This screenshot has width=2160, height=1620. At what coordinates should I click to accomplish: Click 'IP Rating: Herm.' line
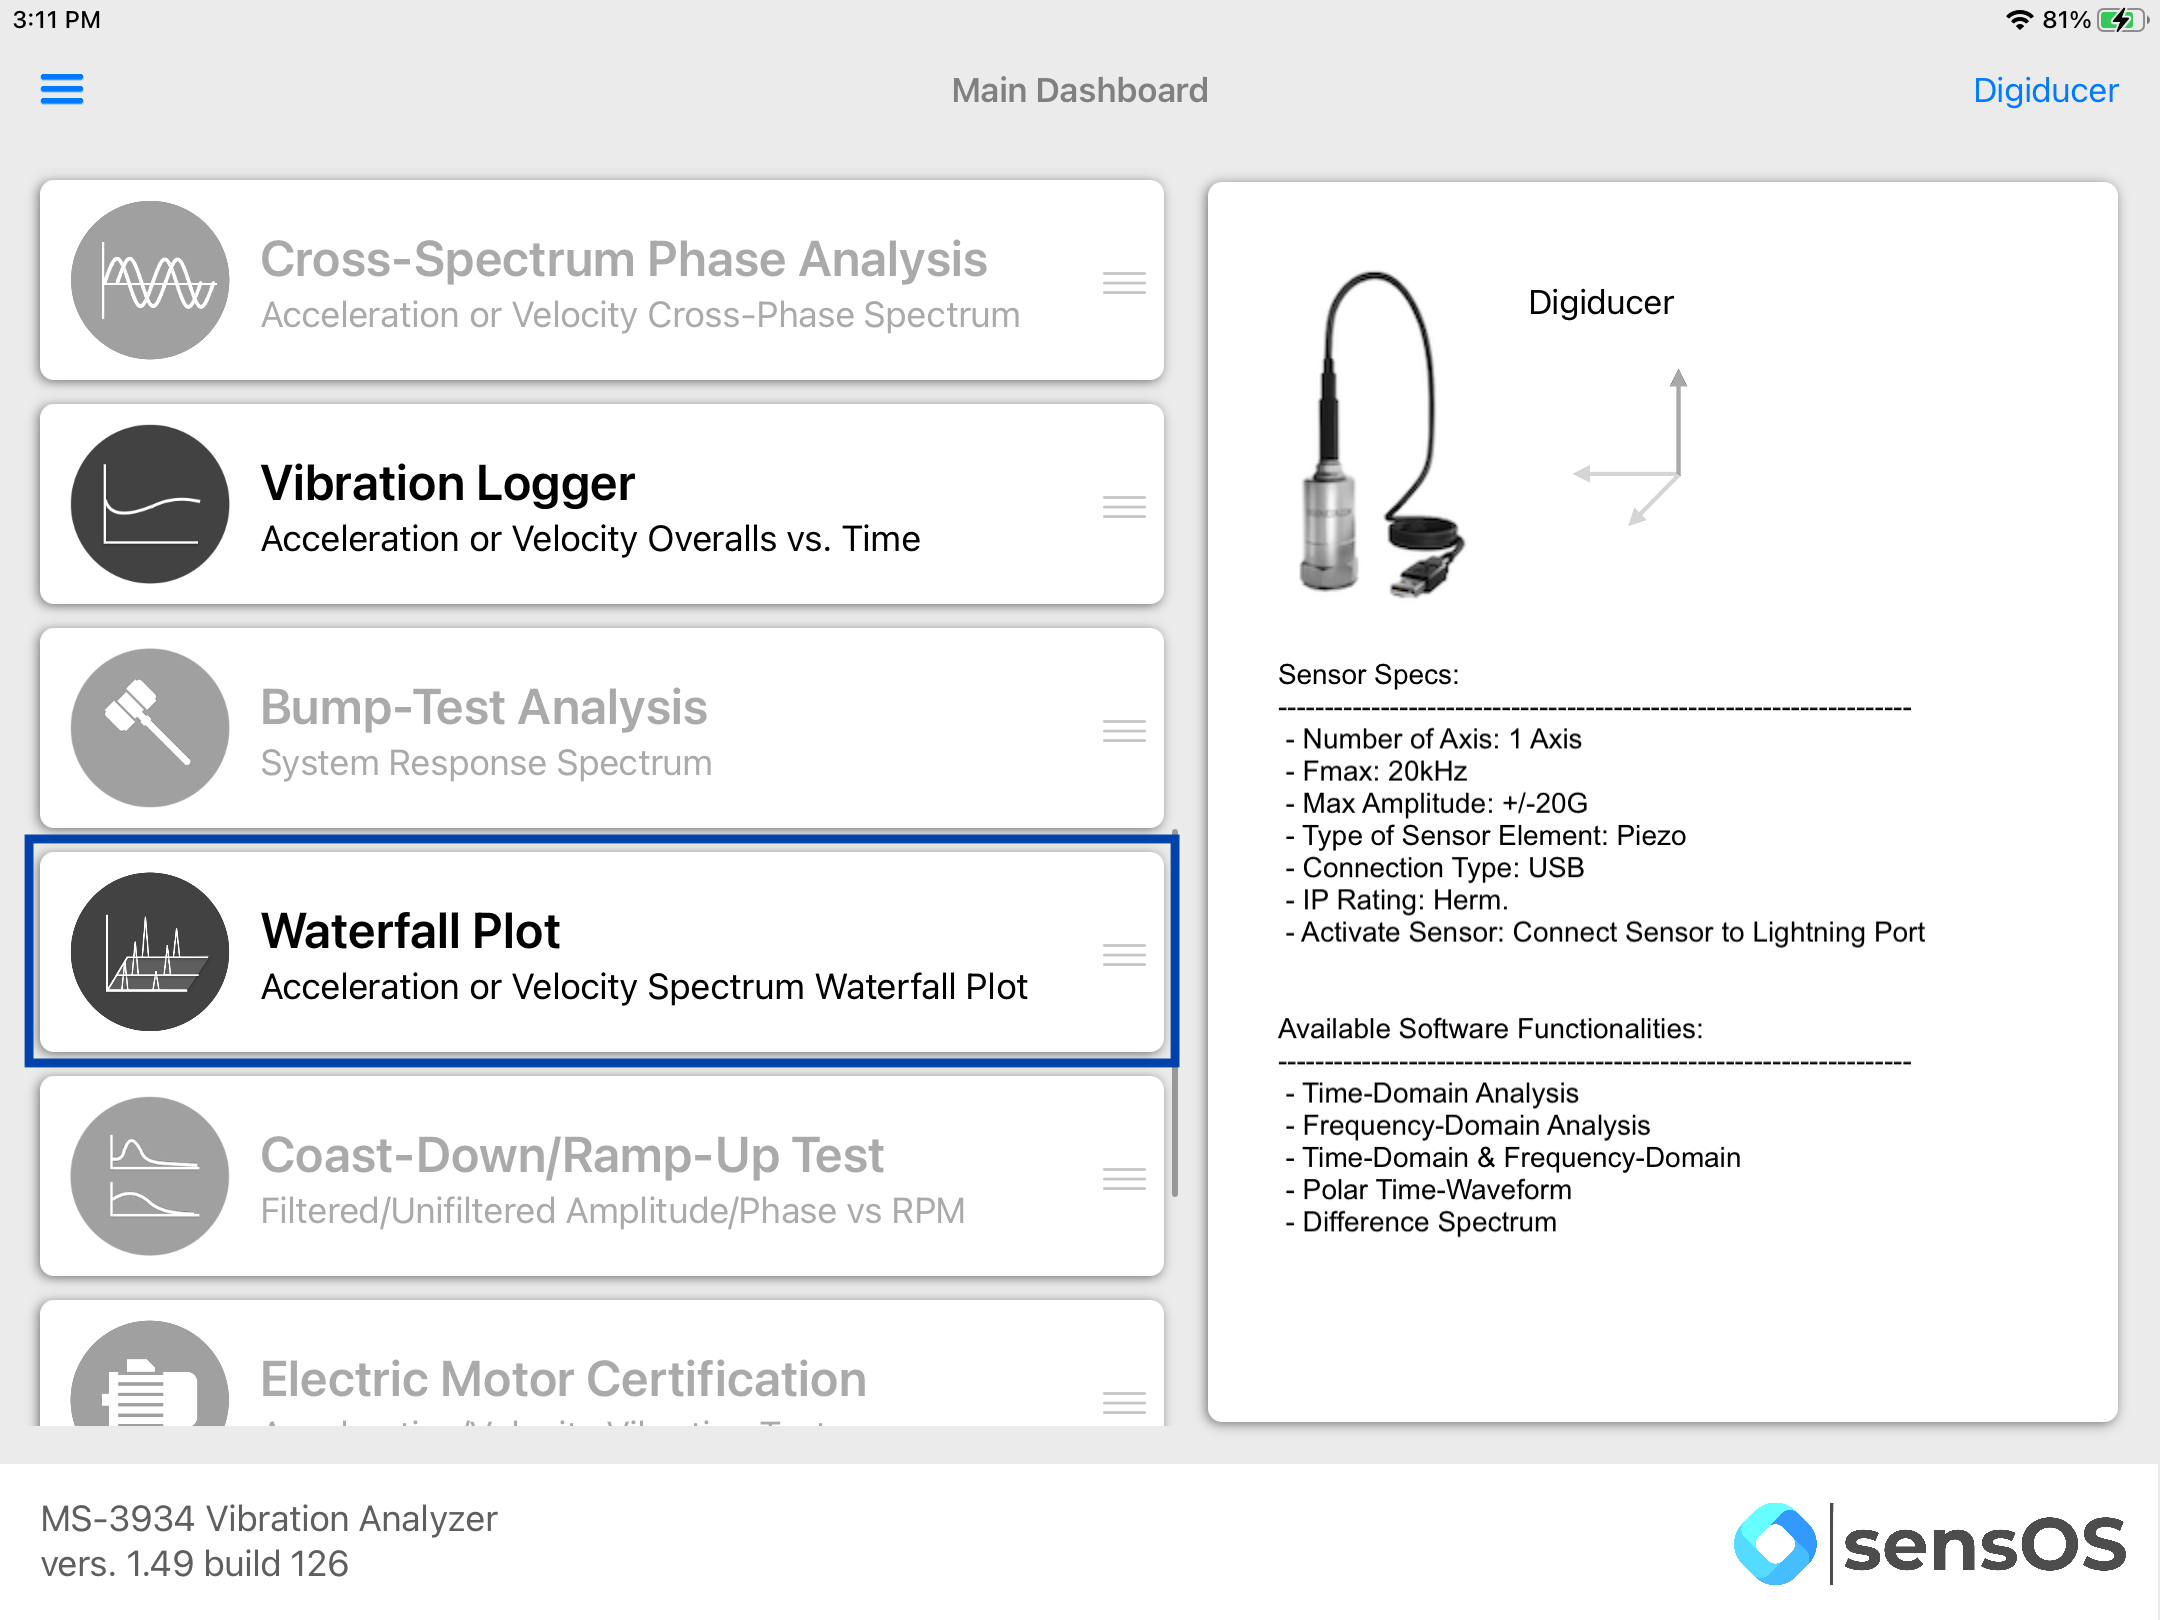1397,900
